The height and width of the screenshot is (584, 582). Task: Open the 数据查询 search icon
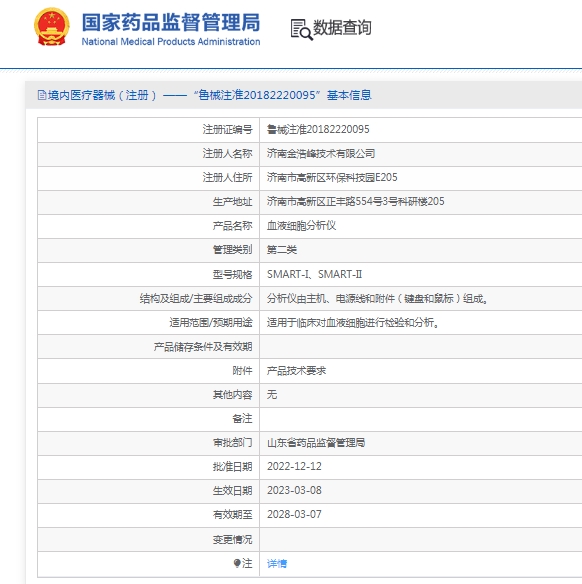click(x=301, y=29)
